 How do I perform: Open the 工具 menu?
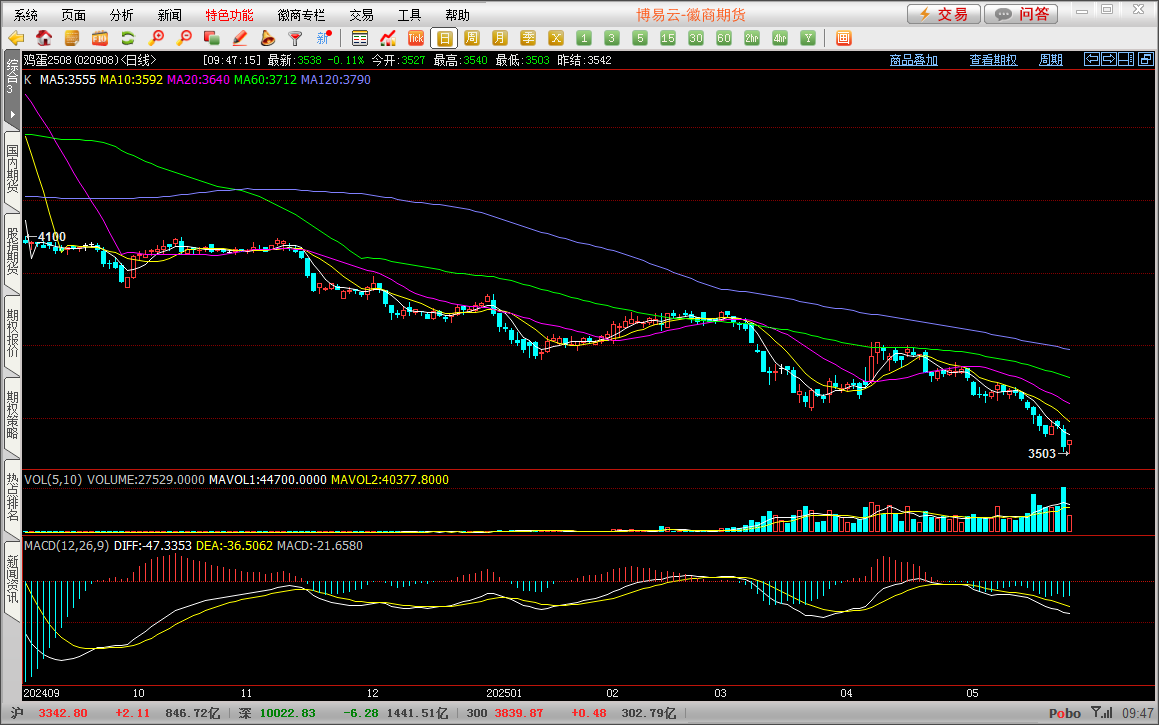tap(409, 15)
